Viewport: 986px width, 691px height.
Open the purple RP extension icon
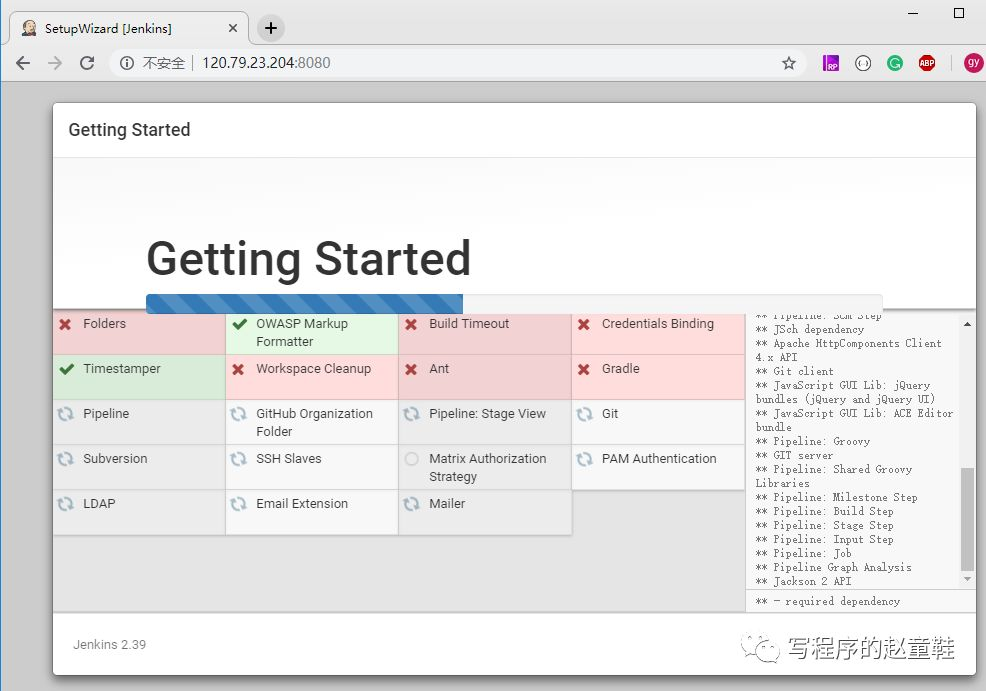click(x=831, y=63)
